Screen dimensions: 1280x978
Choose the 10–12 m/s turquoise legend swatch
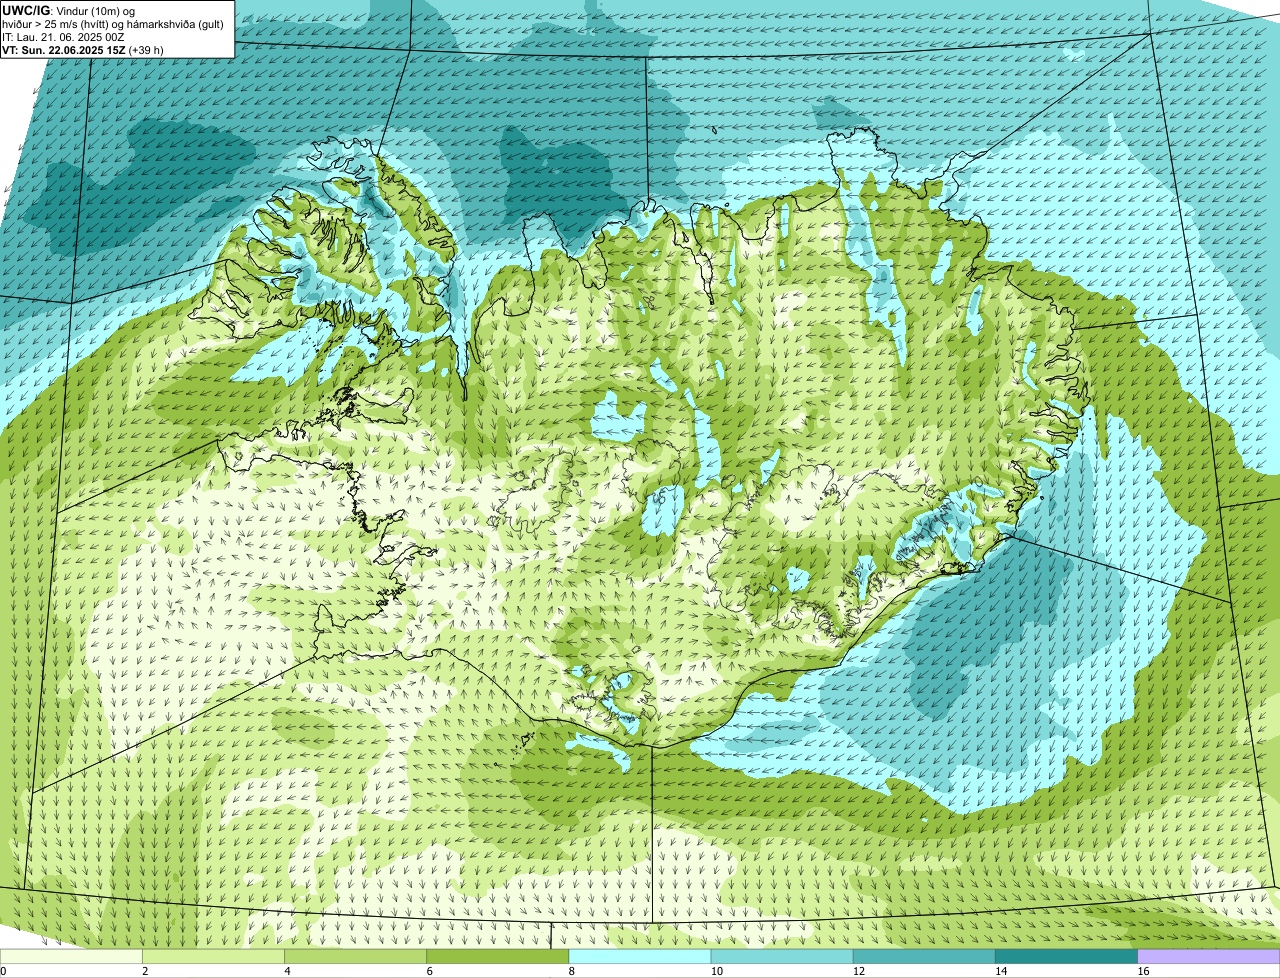tap(783, 957)
